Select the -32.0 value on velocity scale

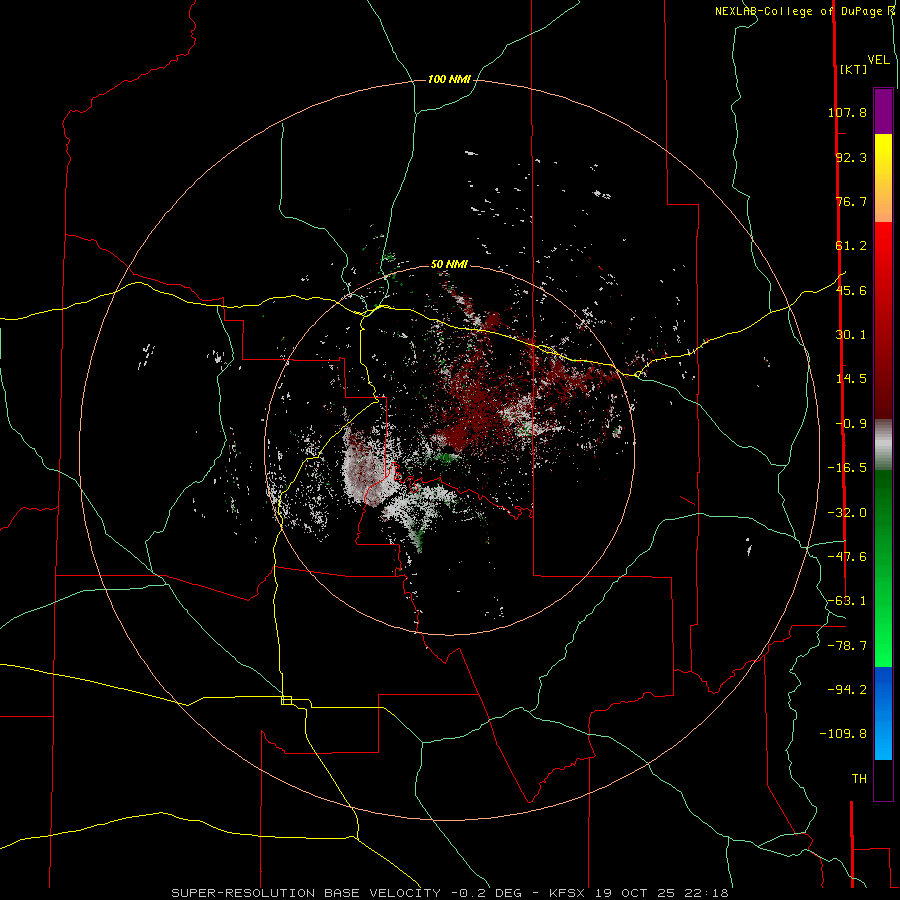click(x=847, y=513)
